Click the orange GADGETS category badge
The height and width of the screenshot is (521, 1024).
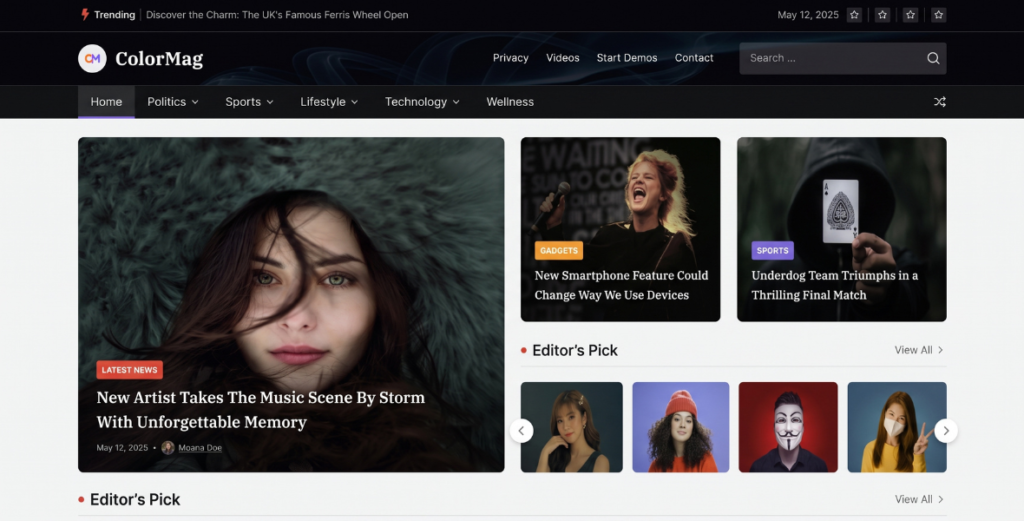click(x=558, y=251)
